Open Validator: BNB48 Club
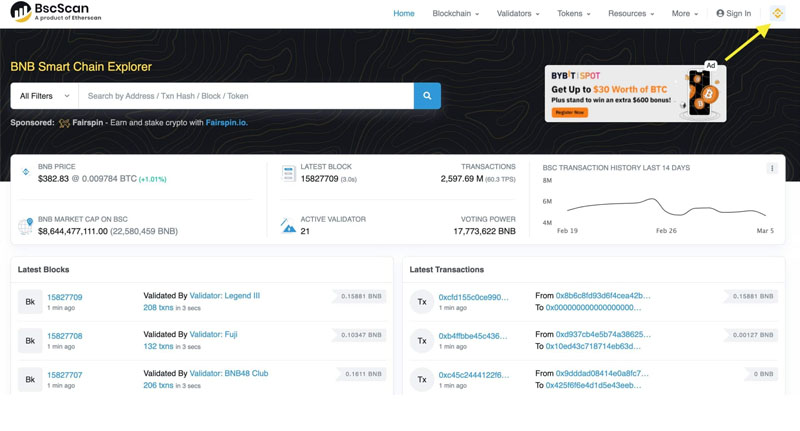The width and height of the screenshot is (800, 431). (x=229, y=373)
